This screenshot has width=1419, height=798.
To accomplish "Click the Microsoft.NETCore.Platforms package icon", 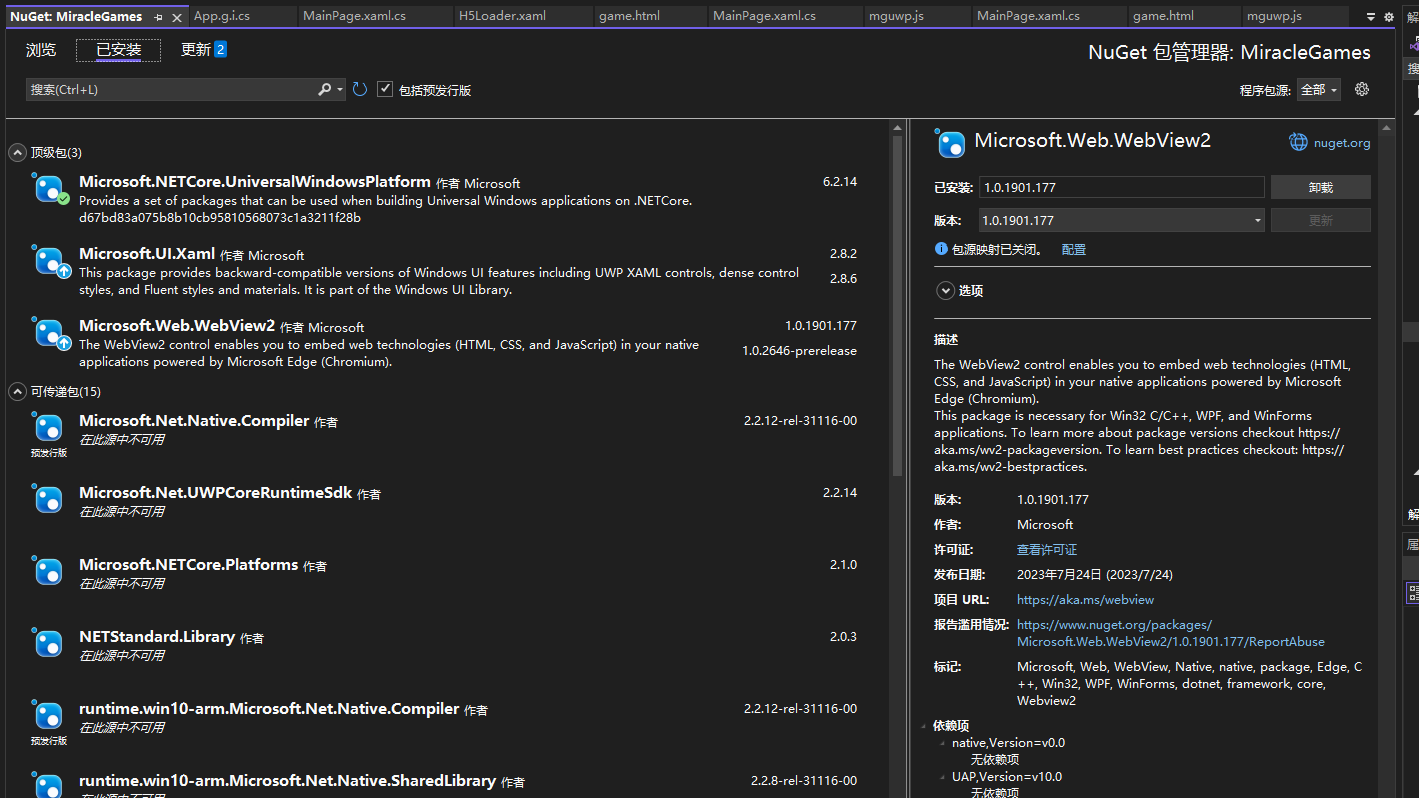I will [49, 571].
